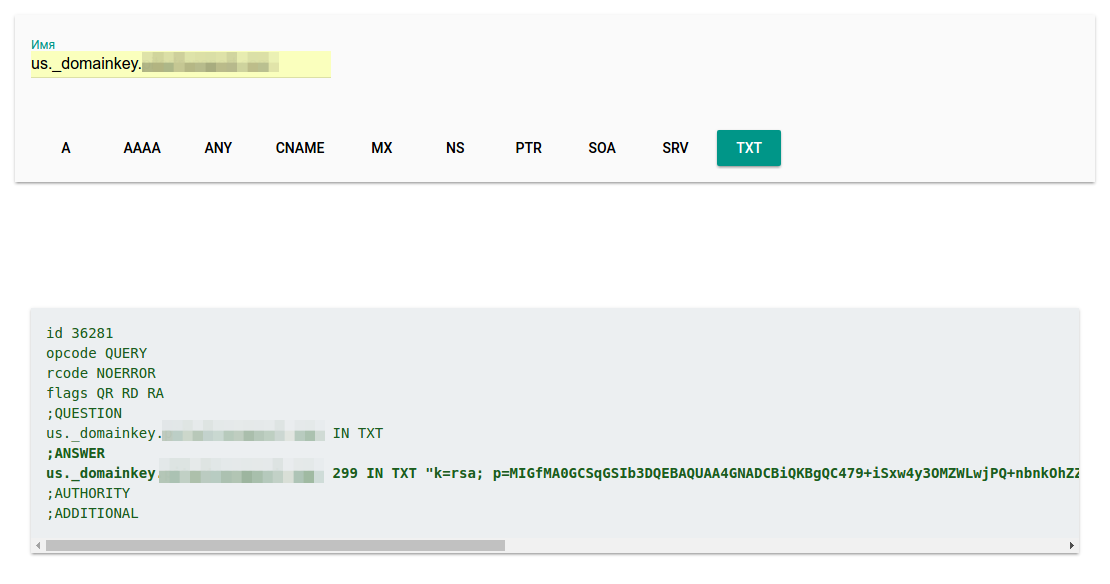
Task: Click the bold ;ANSWER section header
Action: [x=75, y=453]
